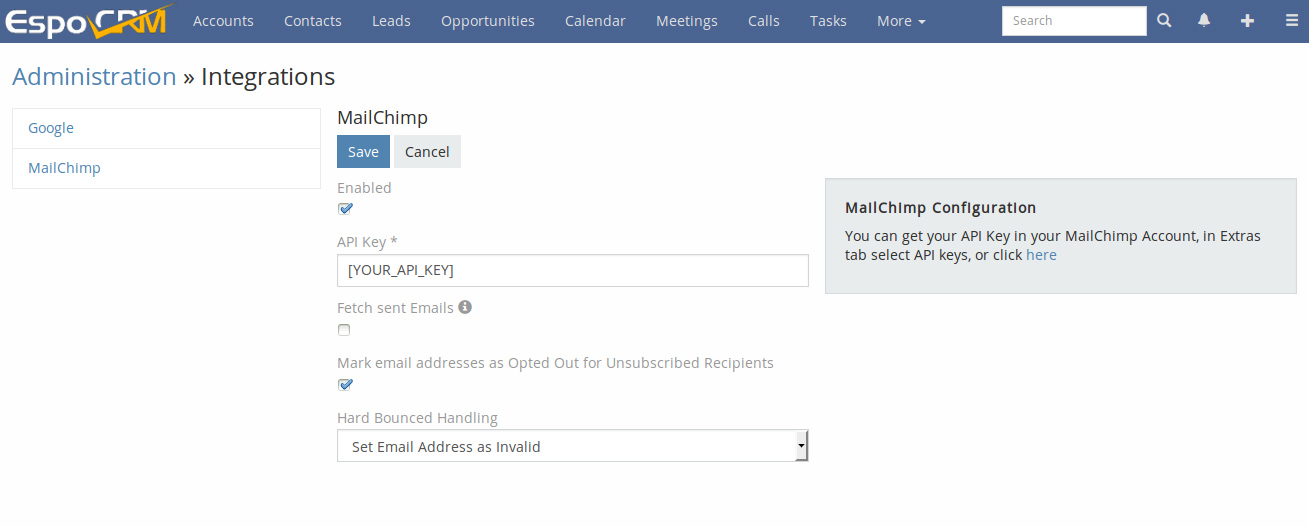Toggle Mark email addresses as Opted Out checkbox
The width and height of the screenshot is (1309, 526).
pyautogui.click(x=345, y=384)
